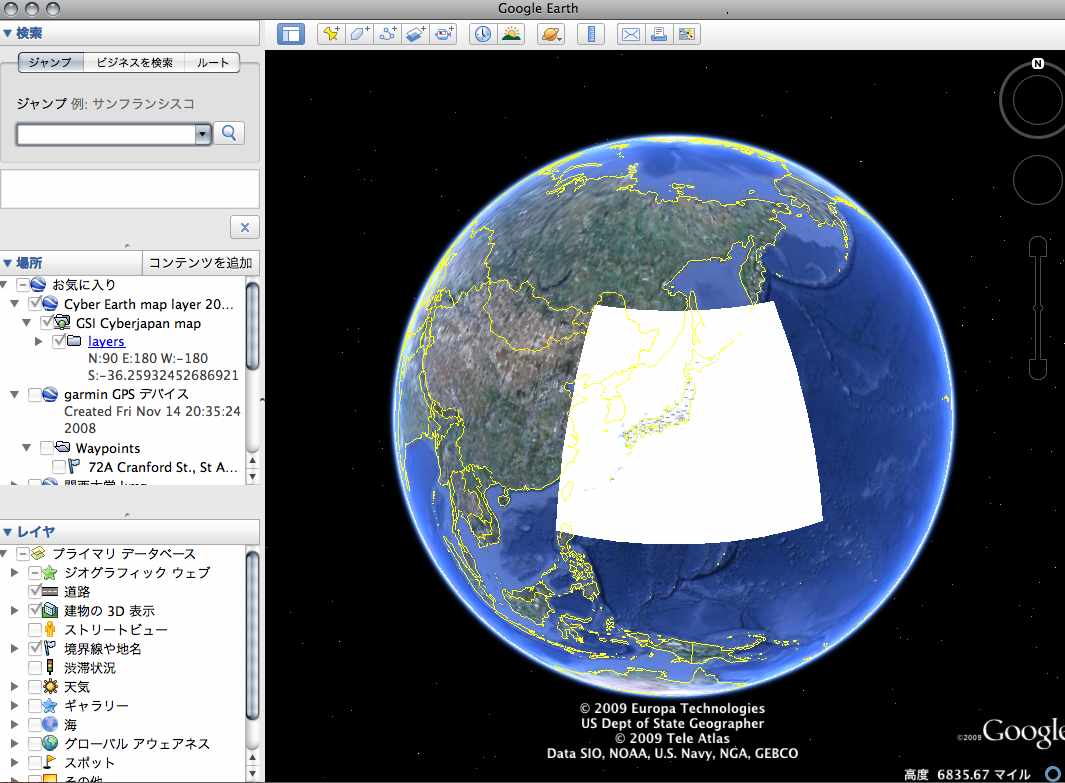Click the weather sun icon
This screenshot has height=783, width=1065.
click(x=50, y=686)
